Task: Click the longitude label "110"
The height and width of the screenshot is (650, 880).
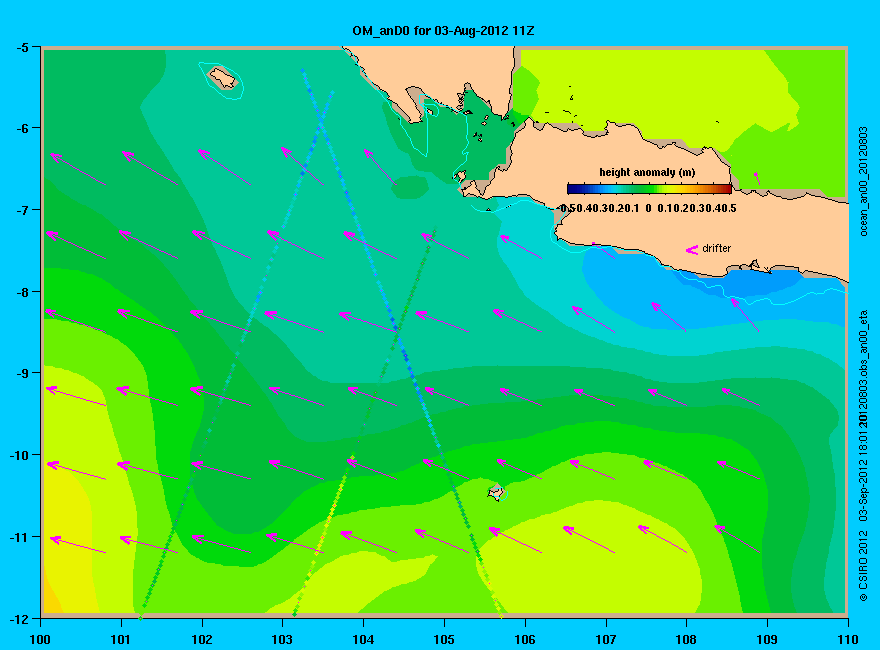Action: [848, 639]
